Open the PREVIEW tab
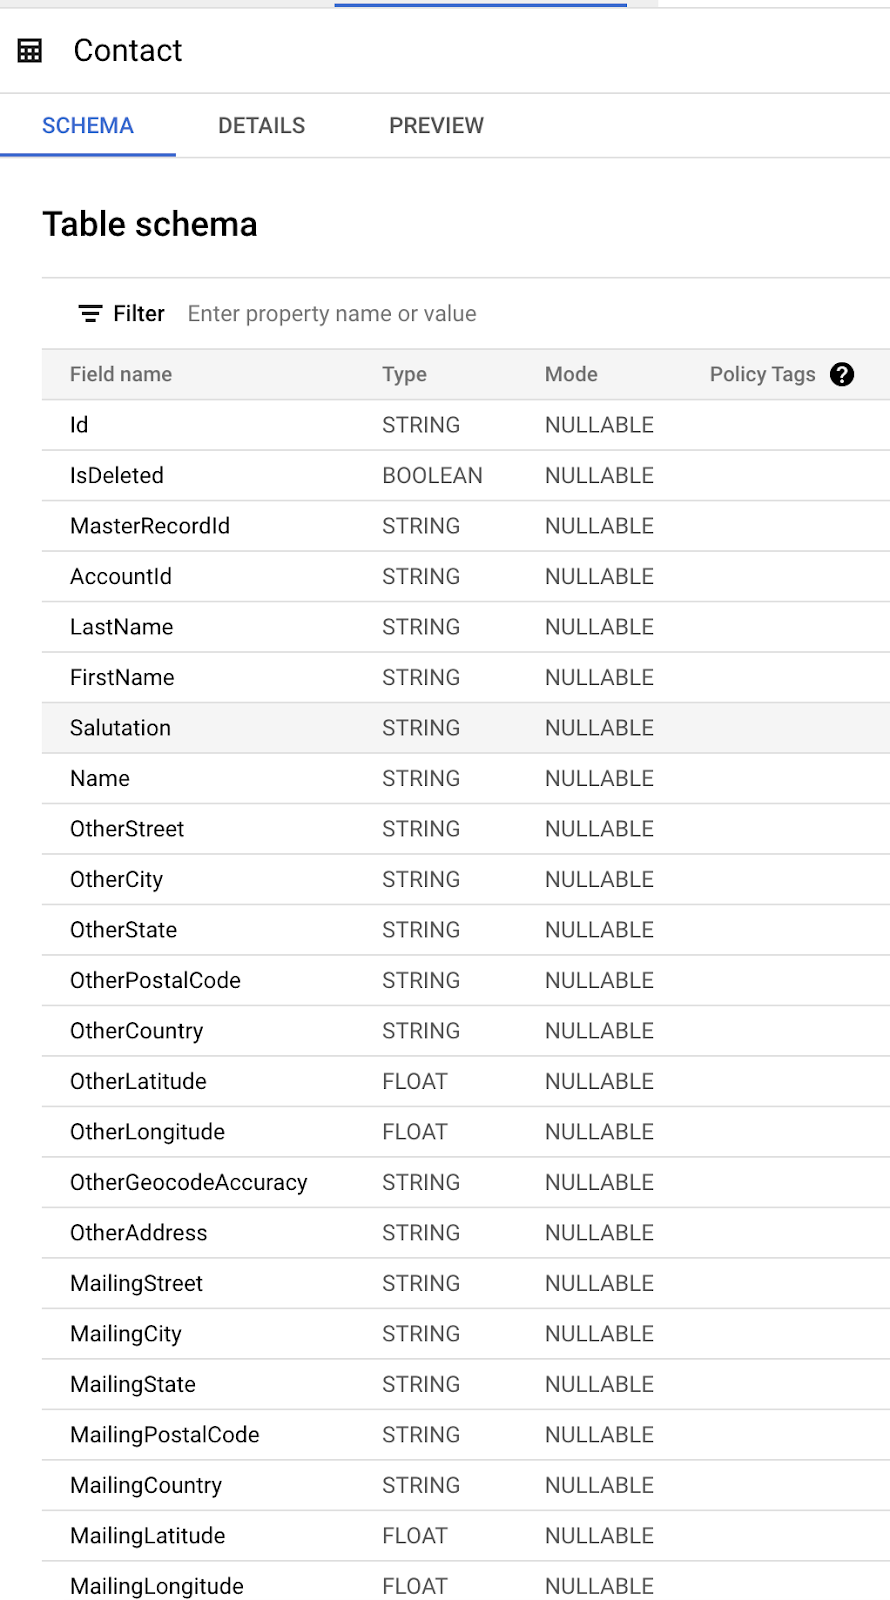The image size is (890, 1600). [436, 126]
